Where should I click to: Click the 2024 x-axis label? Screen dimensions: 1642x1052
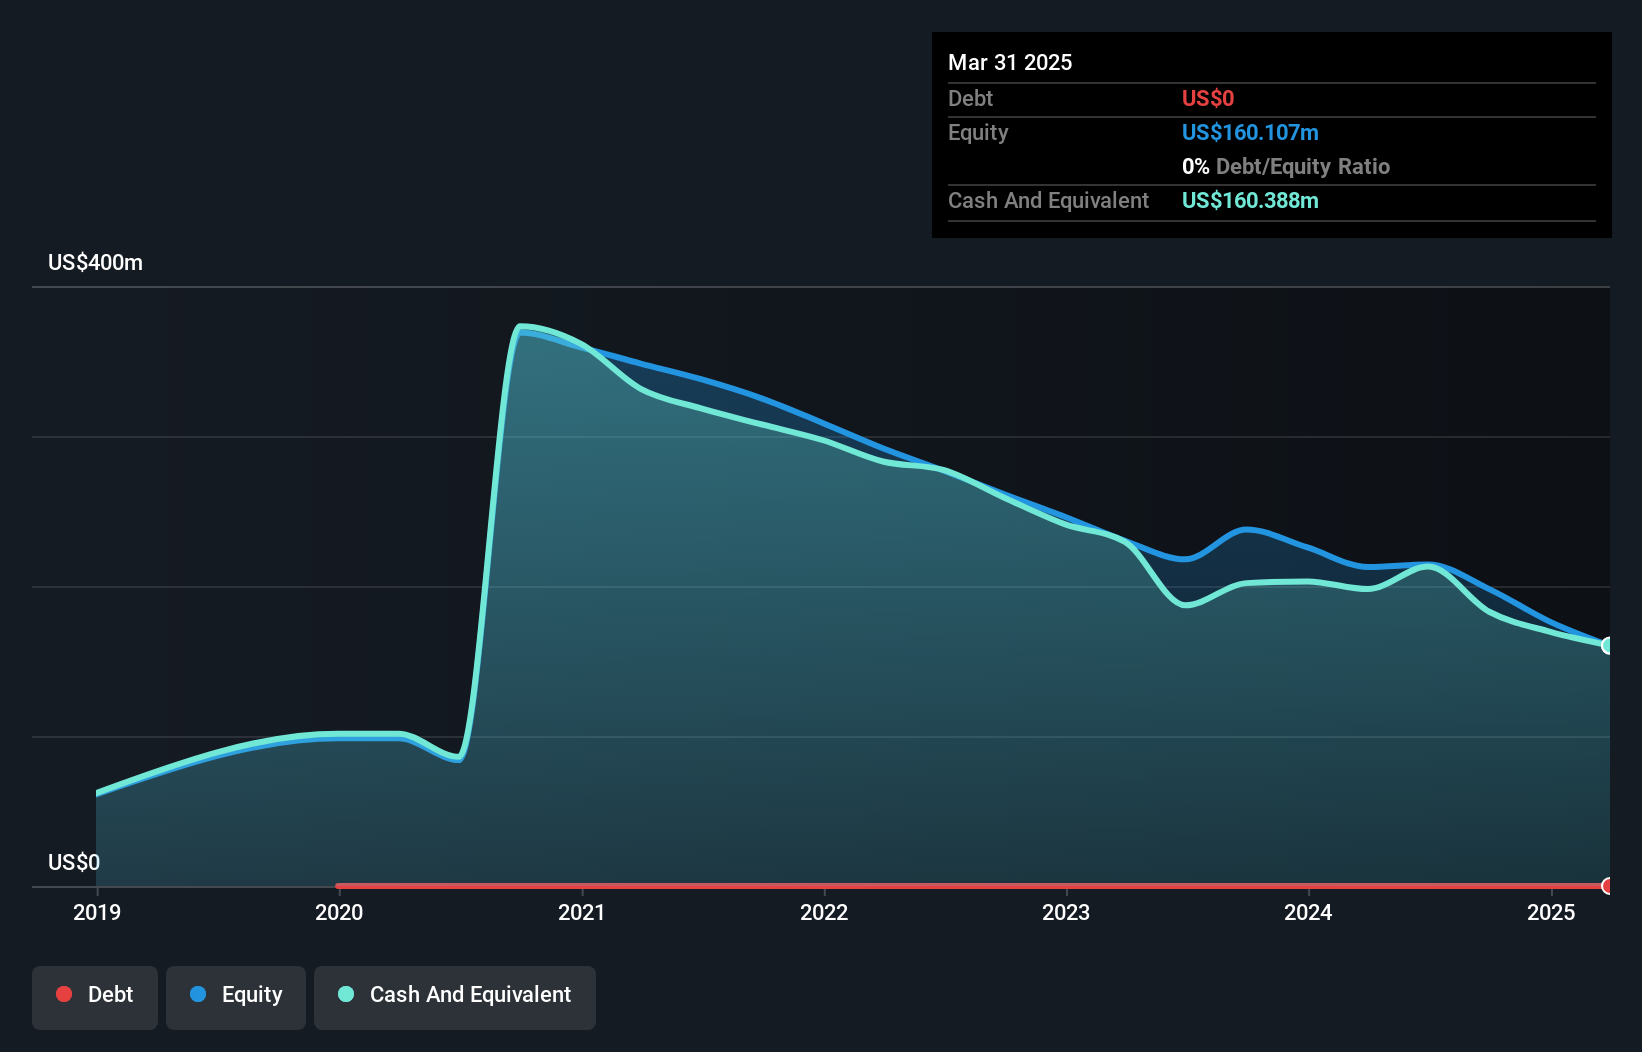click(x=1308, y=912)
